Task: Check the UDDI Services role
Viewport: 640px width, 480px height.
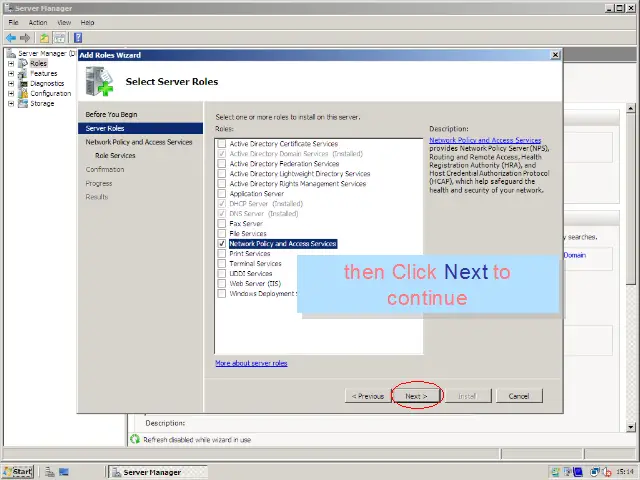Action: click(222, 273)
